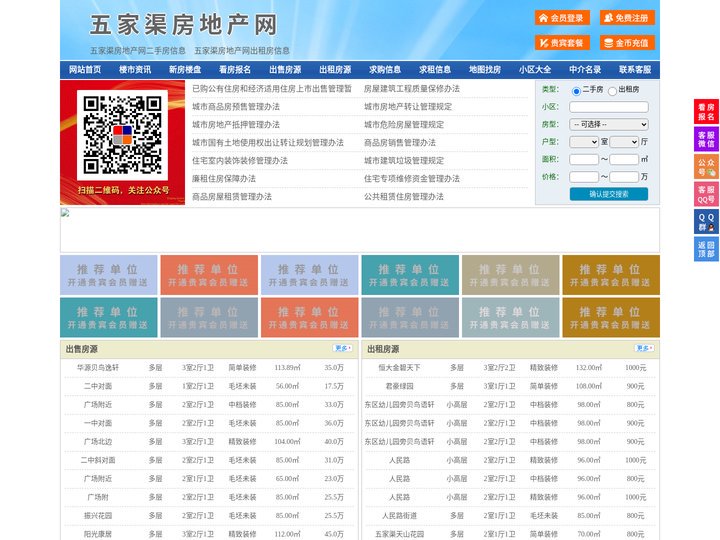720x540 pixels.
Task: Open 城市房地产转让管理规定 link
Action: point(408,107)
